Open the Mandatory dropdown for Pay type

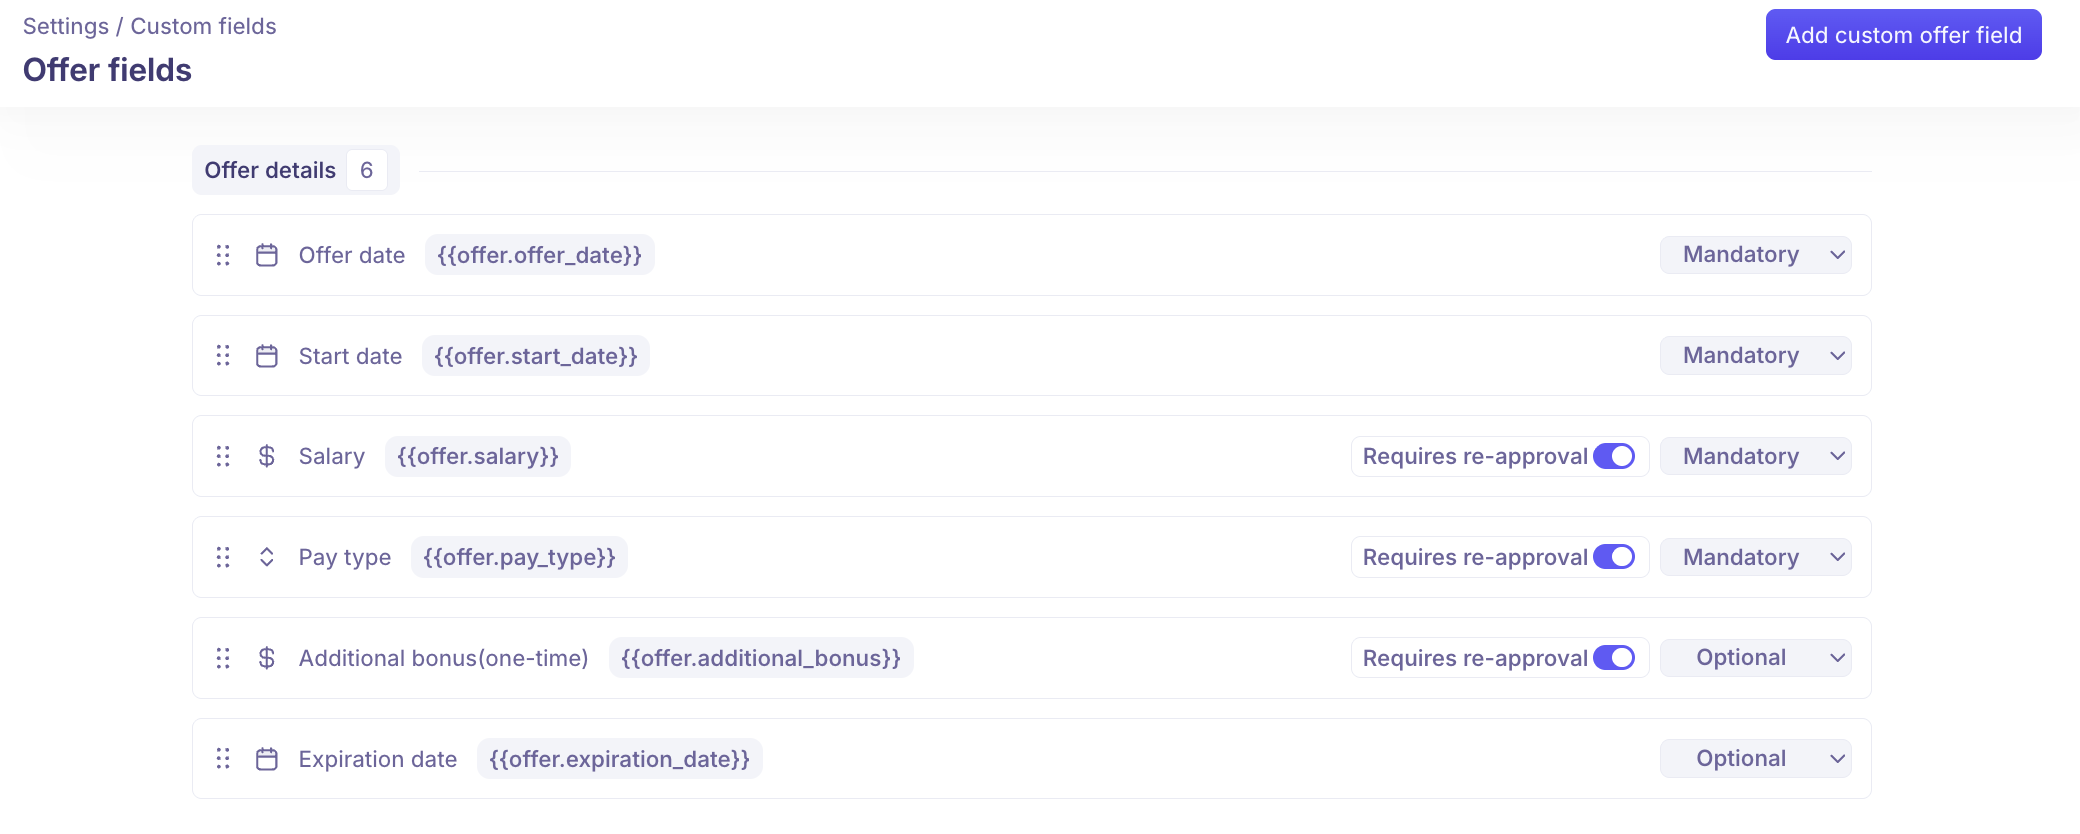pyautogui.click(x=1756, y=557)
